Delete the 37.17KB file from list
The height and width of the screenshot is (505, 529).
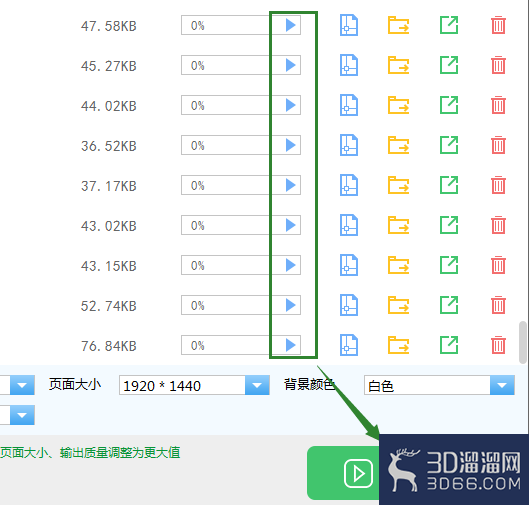pyautogui.click(x=498, y=185)
